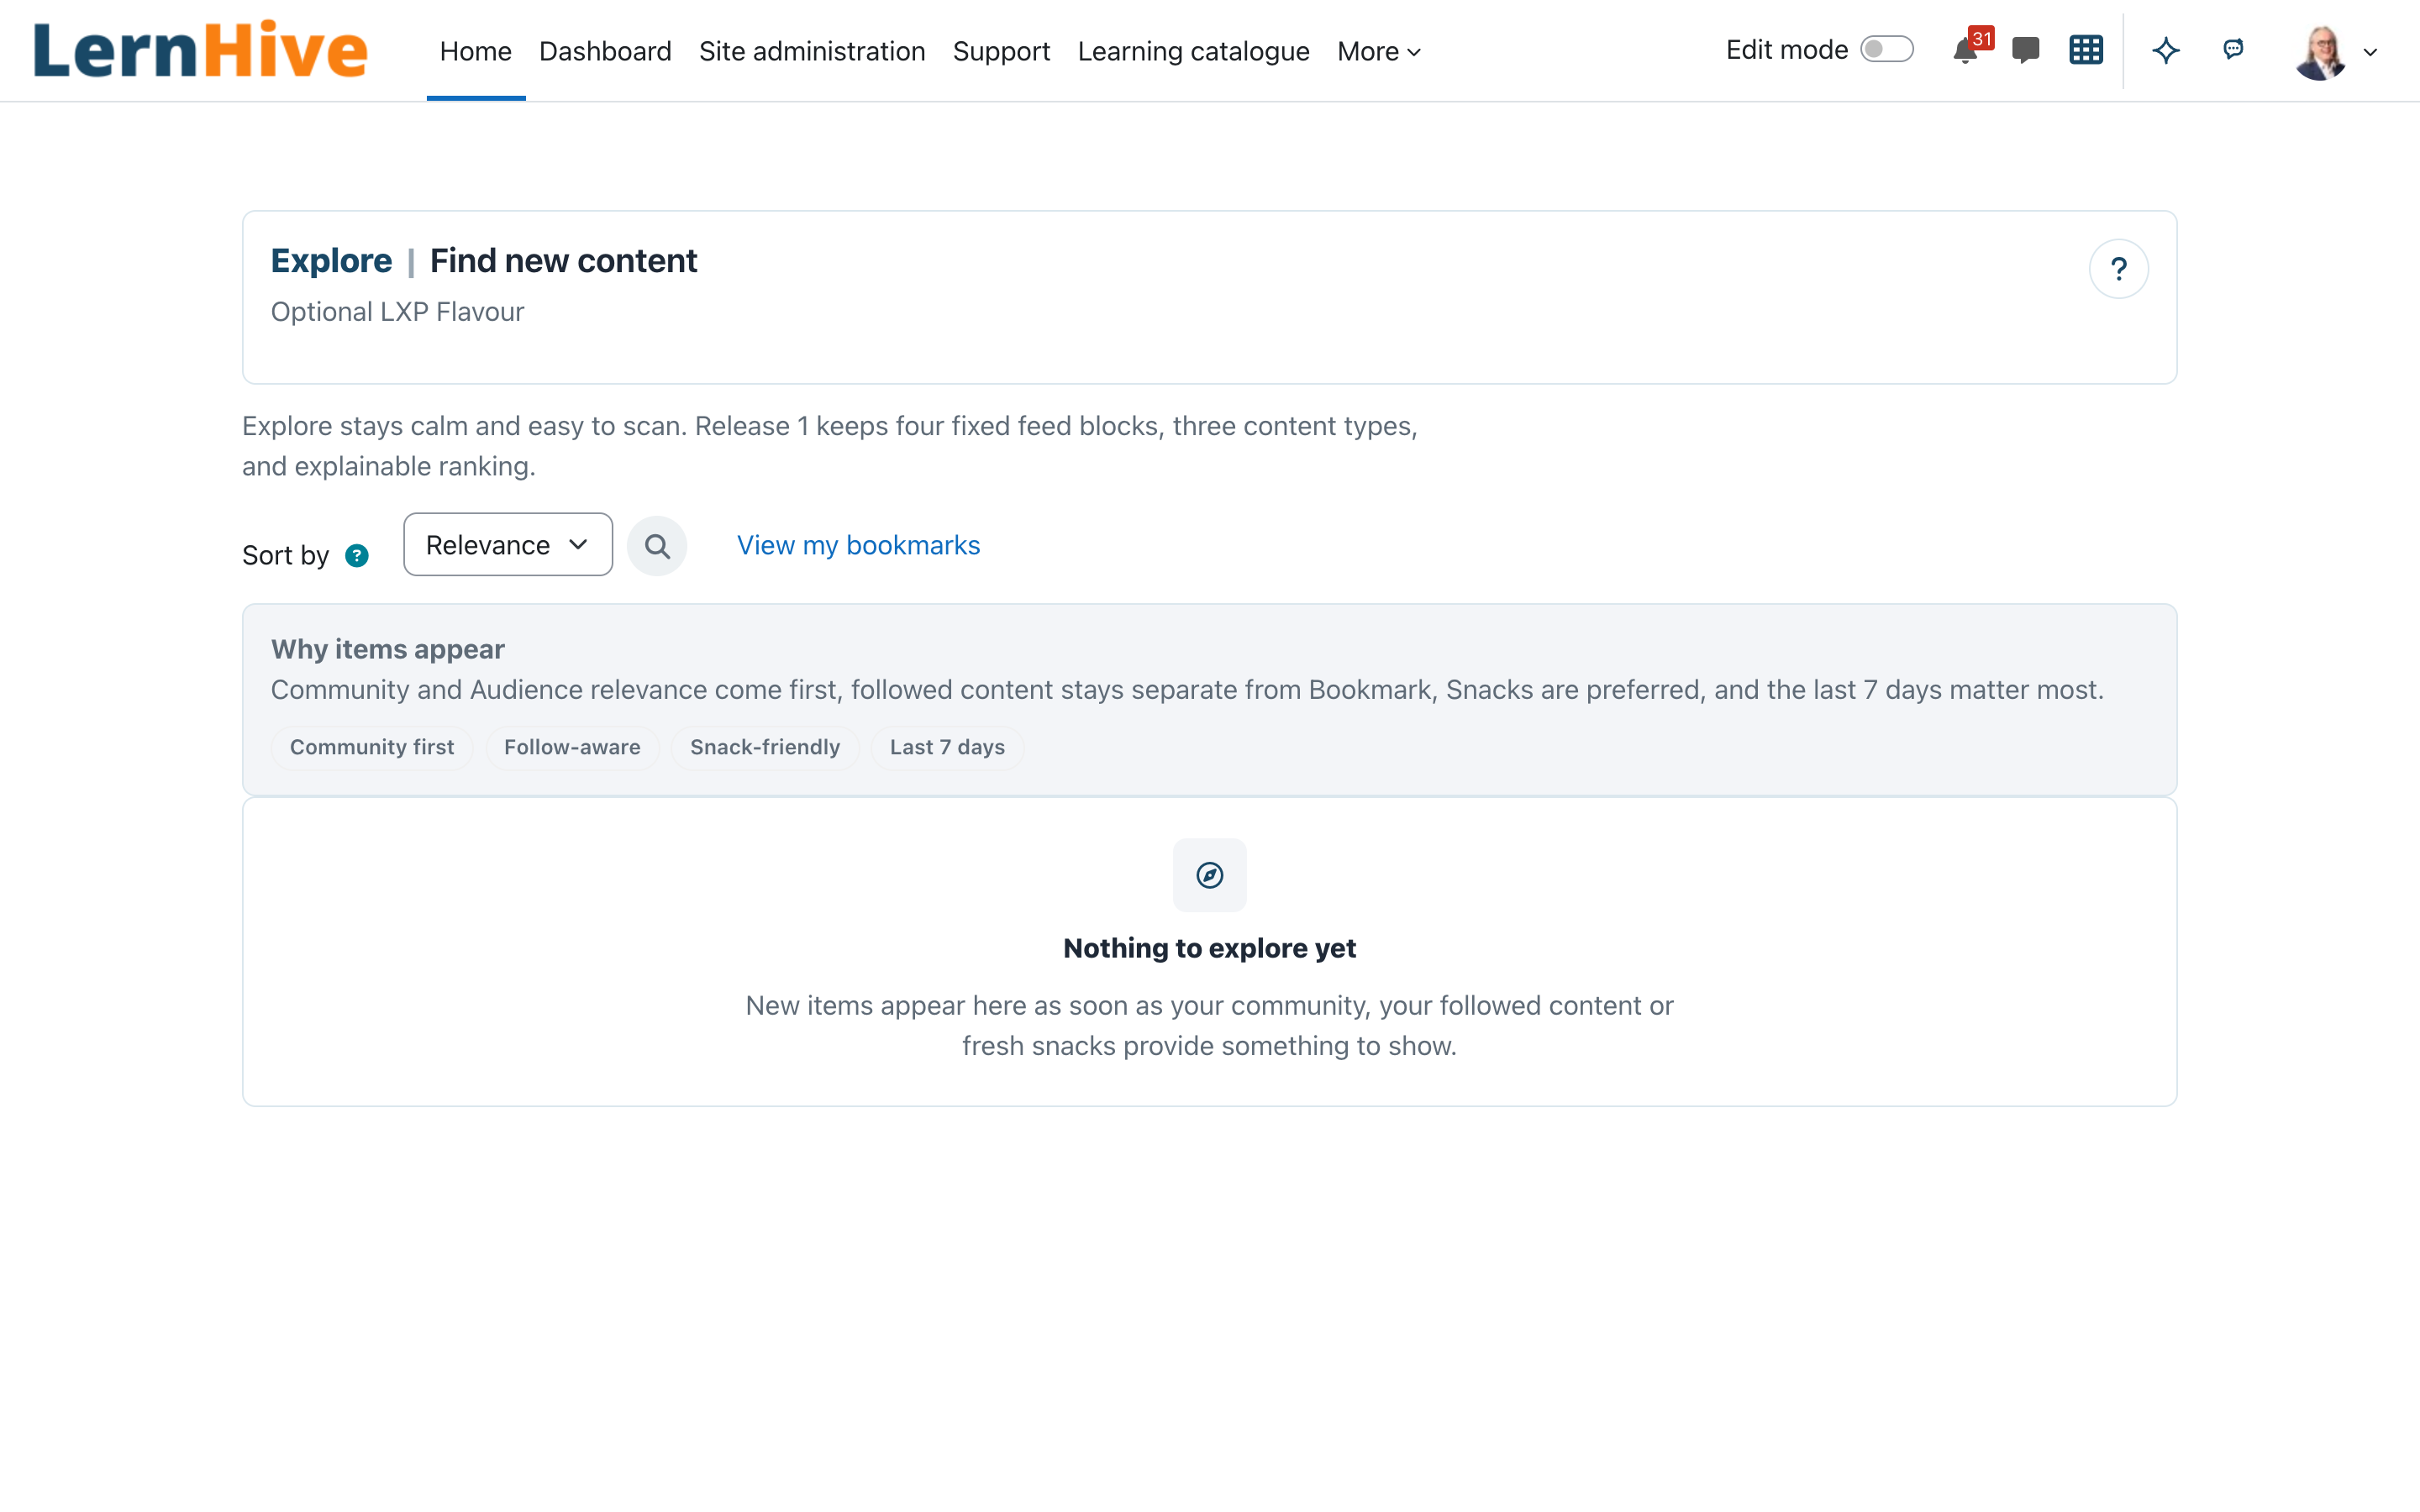2420x1512 pixels.
Task: Click the chat assistant bubble icon
Action: click(2233, 49)
